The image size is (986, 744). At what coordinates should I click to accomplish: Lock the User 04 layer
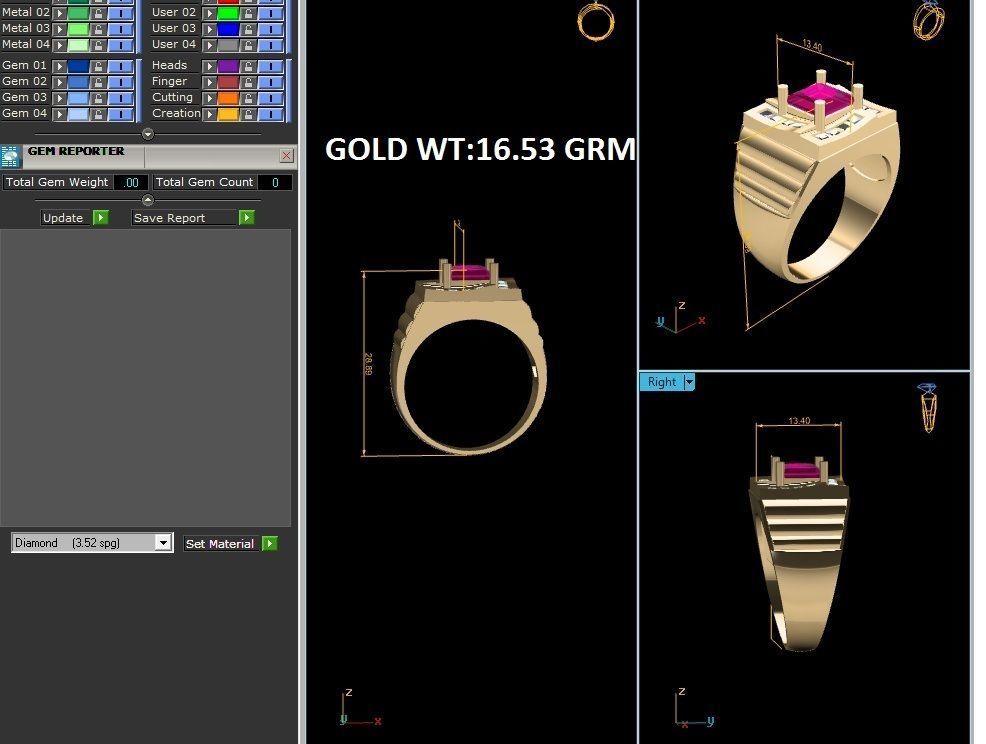click(x=248, y=45)
